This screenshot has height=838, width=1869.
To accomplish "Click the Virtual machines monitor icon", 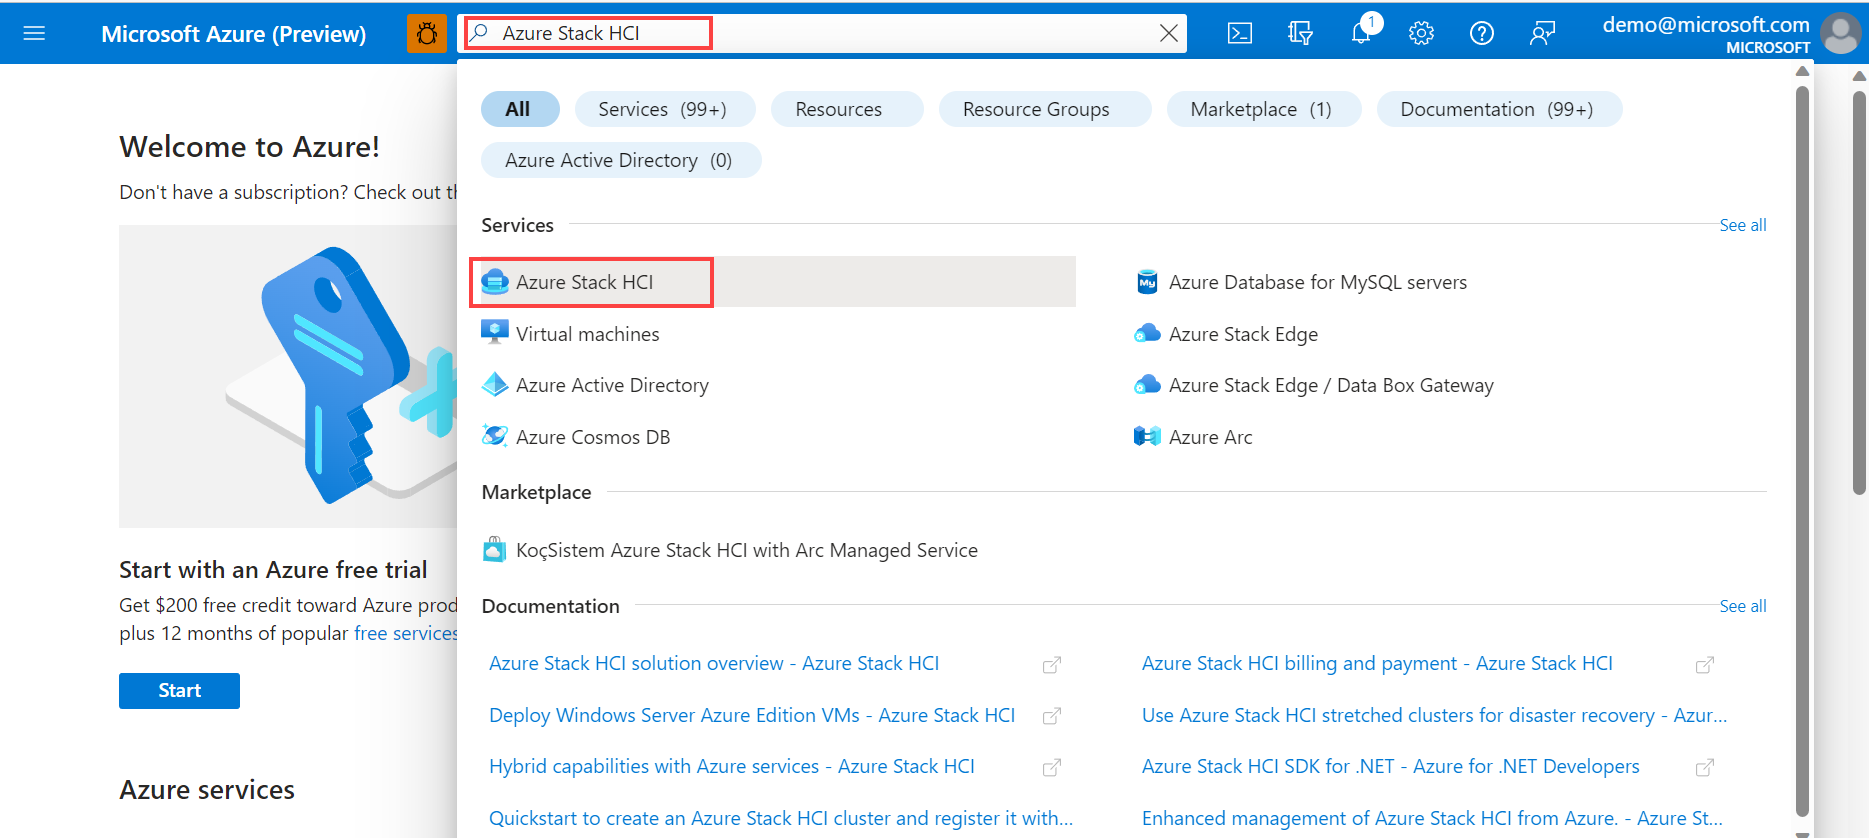I will pyautogui.click(x=494, y=332).
